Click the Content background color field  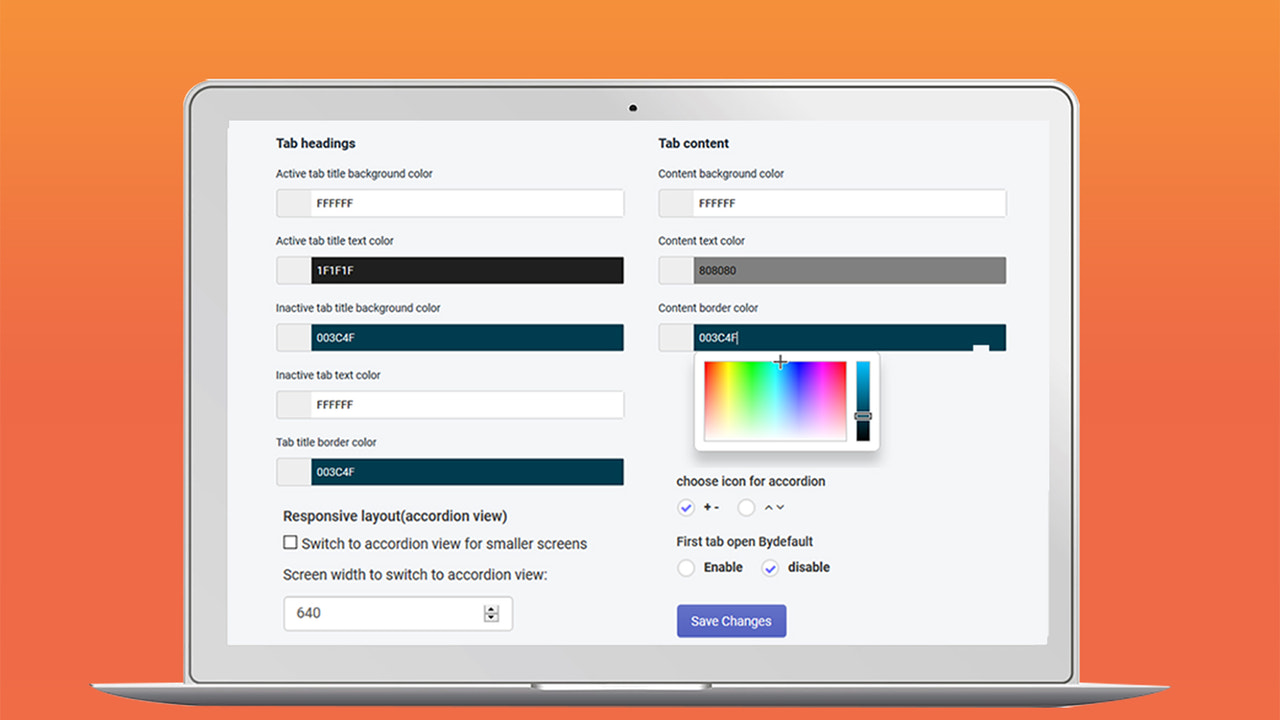tap(849, 203)
